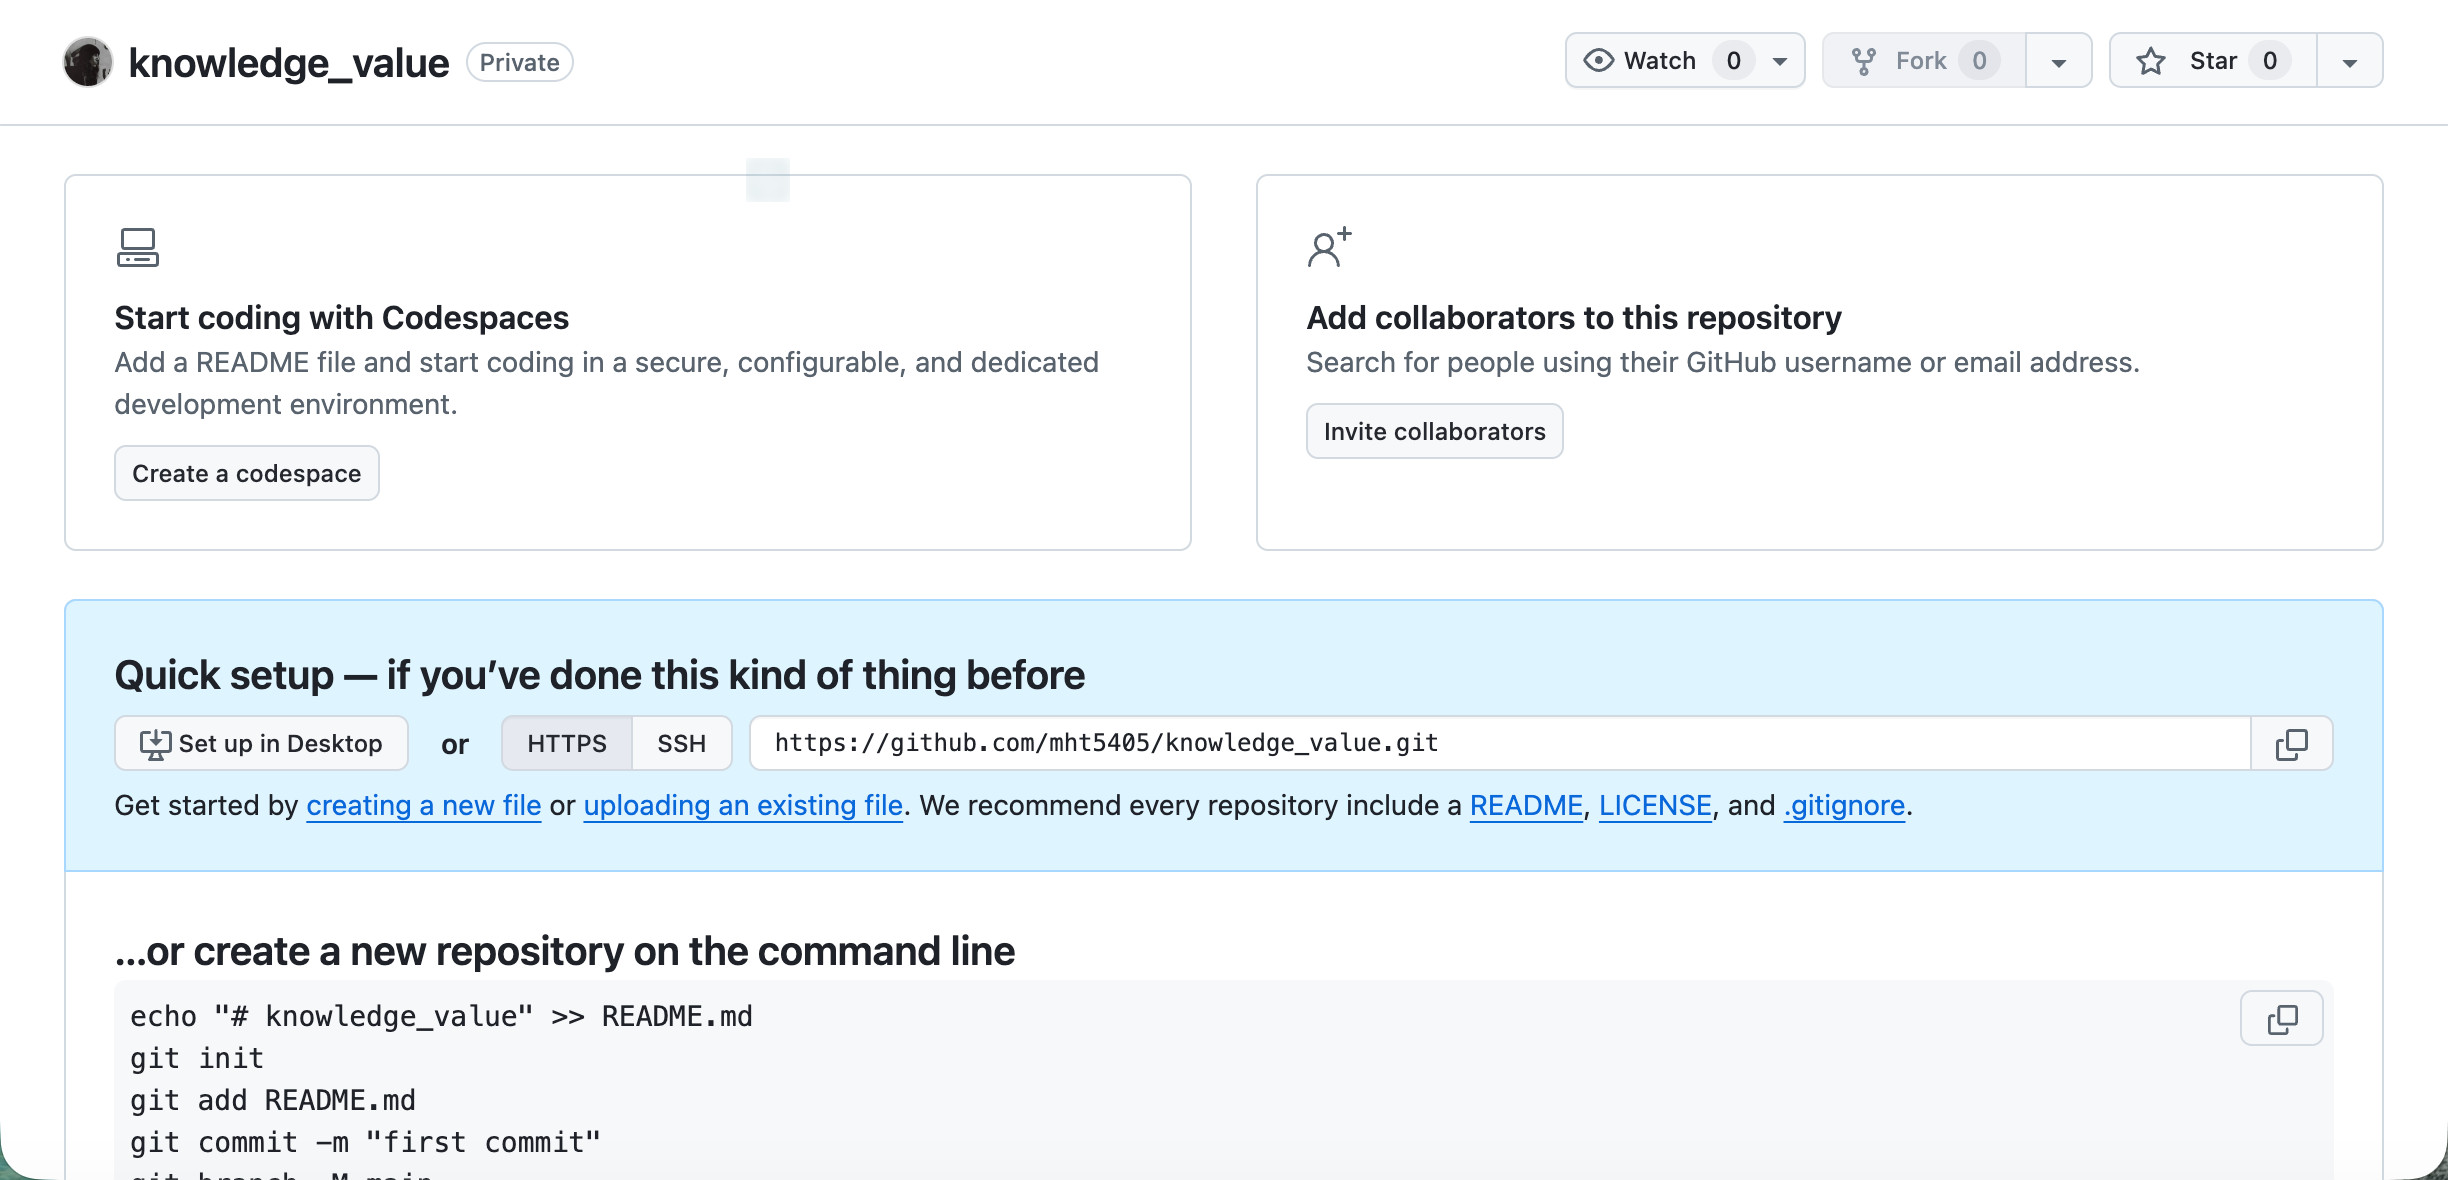Select the HTTPS protocol toggle

pos(567,744)
